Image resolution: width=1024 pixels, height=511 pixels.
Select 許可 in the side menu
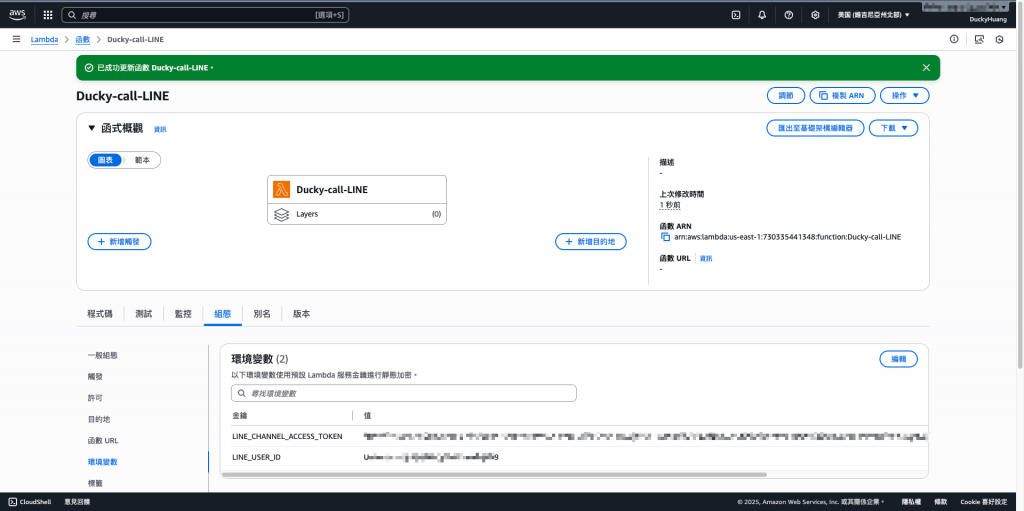(95, 398)
